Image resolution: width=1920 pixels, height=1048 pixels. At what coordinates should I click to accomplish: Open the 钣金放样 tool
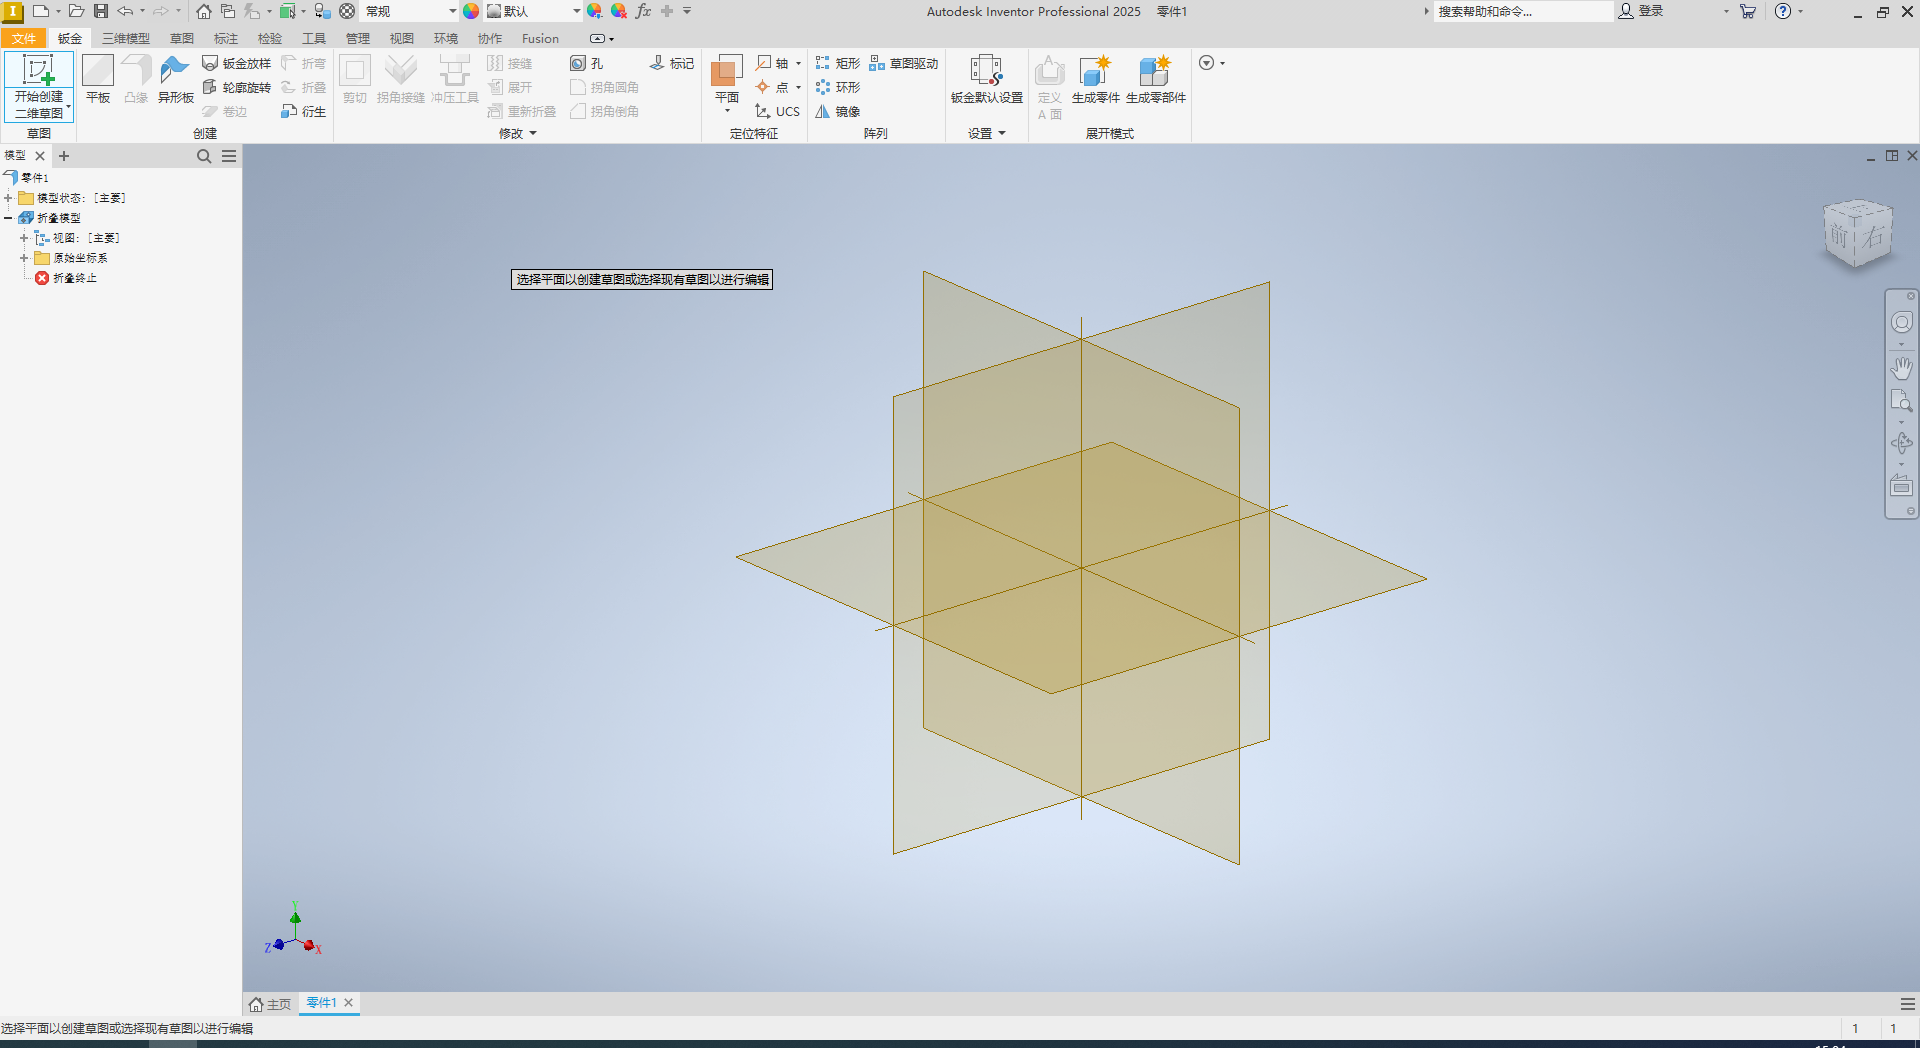click(x=237, y=62)
